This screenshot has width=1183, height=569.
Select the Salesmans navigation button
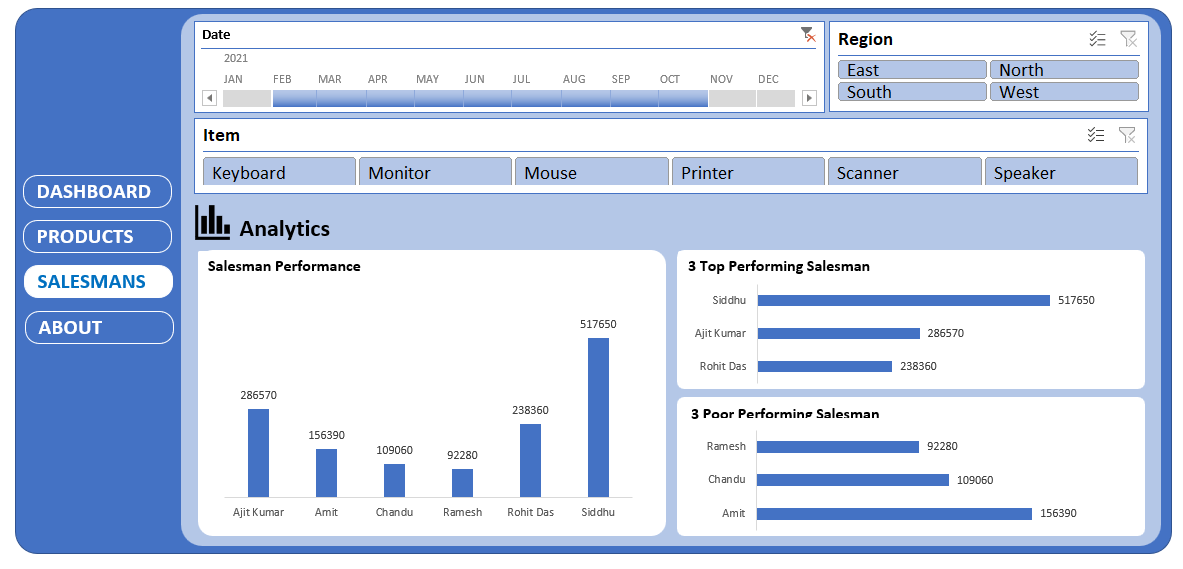(x=98, y=282)
